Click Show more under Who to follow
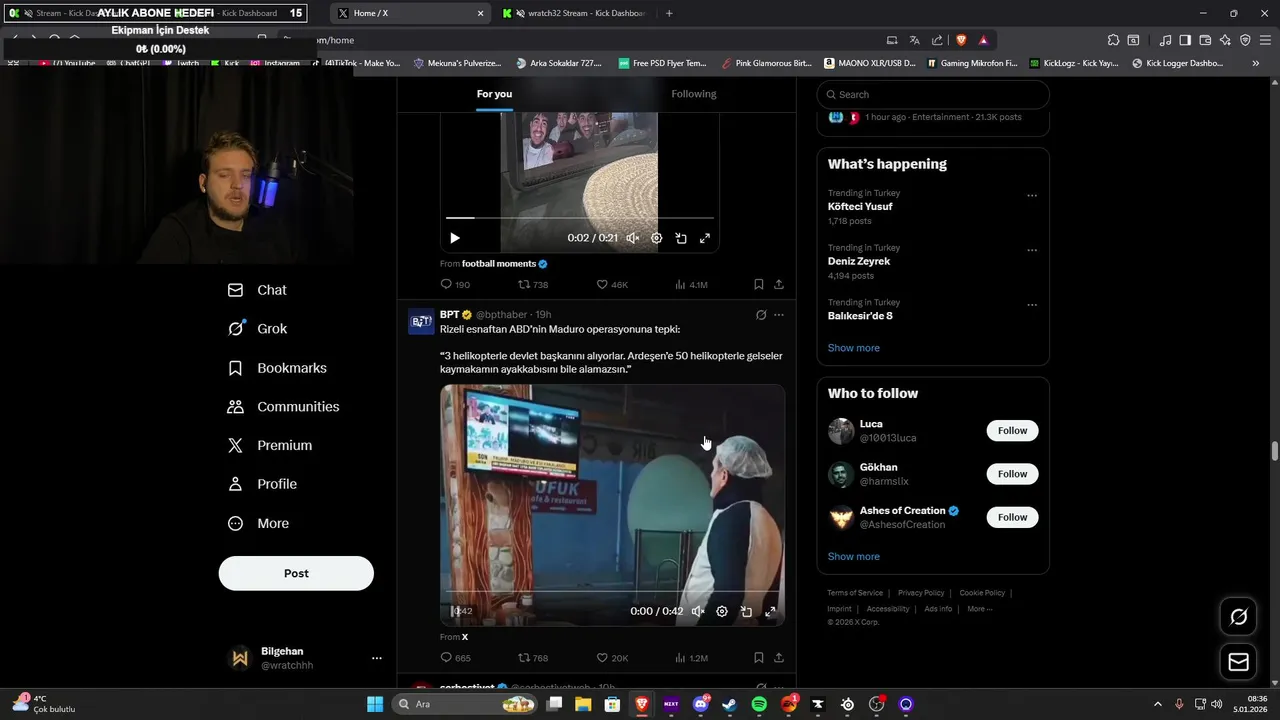This screenshot has height=720, width=1280. pyautogui.click(x=853, y=556)
